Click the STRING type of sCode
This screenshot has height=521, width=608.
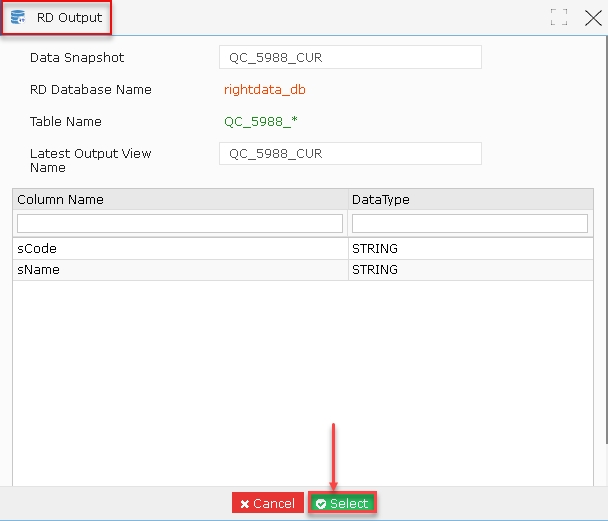point(375,248)
